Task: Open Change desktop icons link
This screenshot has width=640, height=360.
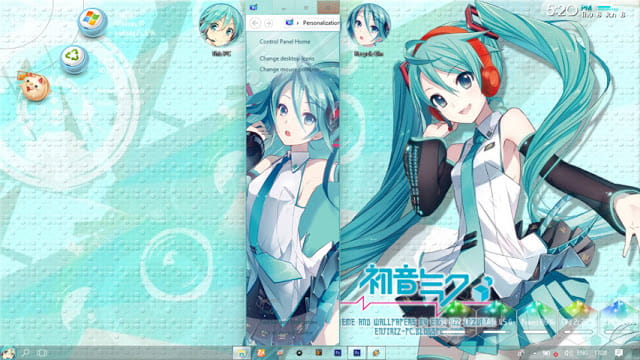Action: pyautogui.click(x=287, y=59)
